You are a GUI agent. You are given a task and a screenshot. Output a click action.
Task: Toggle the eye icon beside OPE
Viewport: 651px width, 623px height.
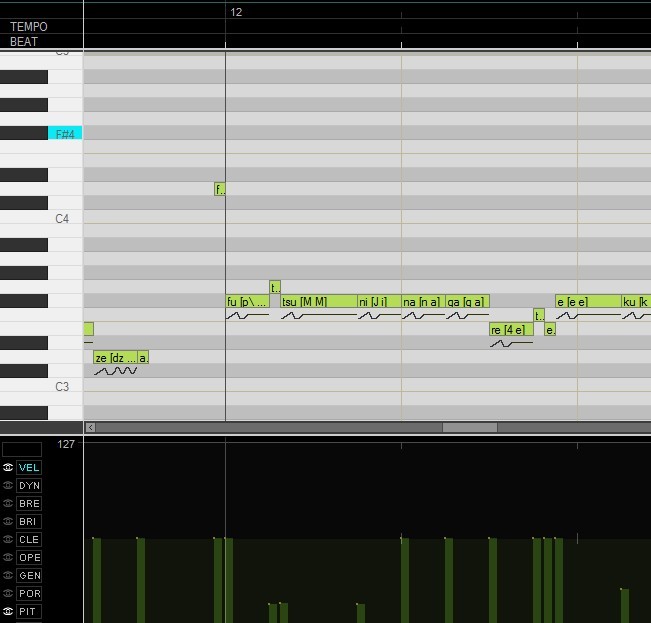8,557
